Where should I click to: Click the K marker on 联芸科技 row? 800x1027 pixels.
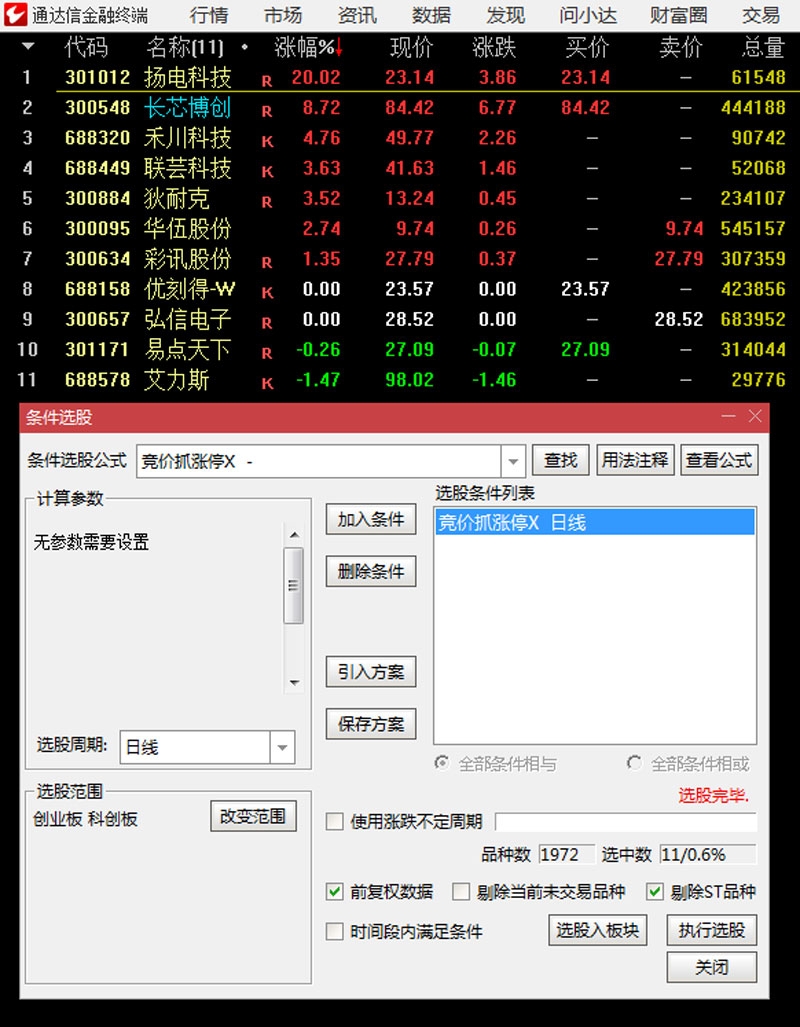pos(267,172)
